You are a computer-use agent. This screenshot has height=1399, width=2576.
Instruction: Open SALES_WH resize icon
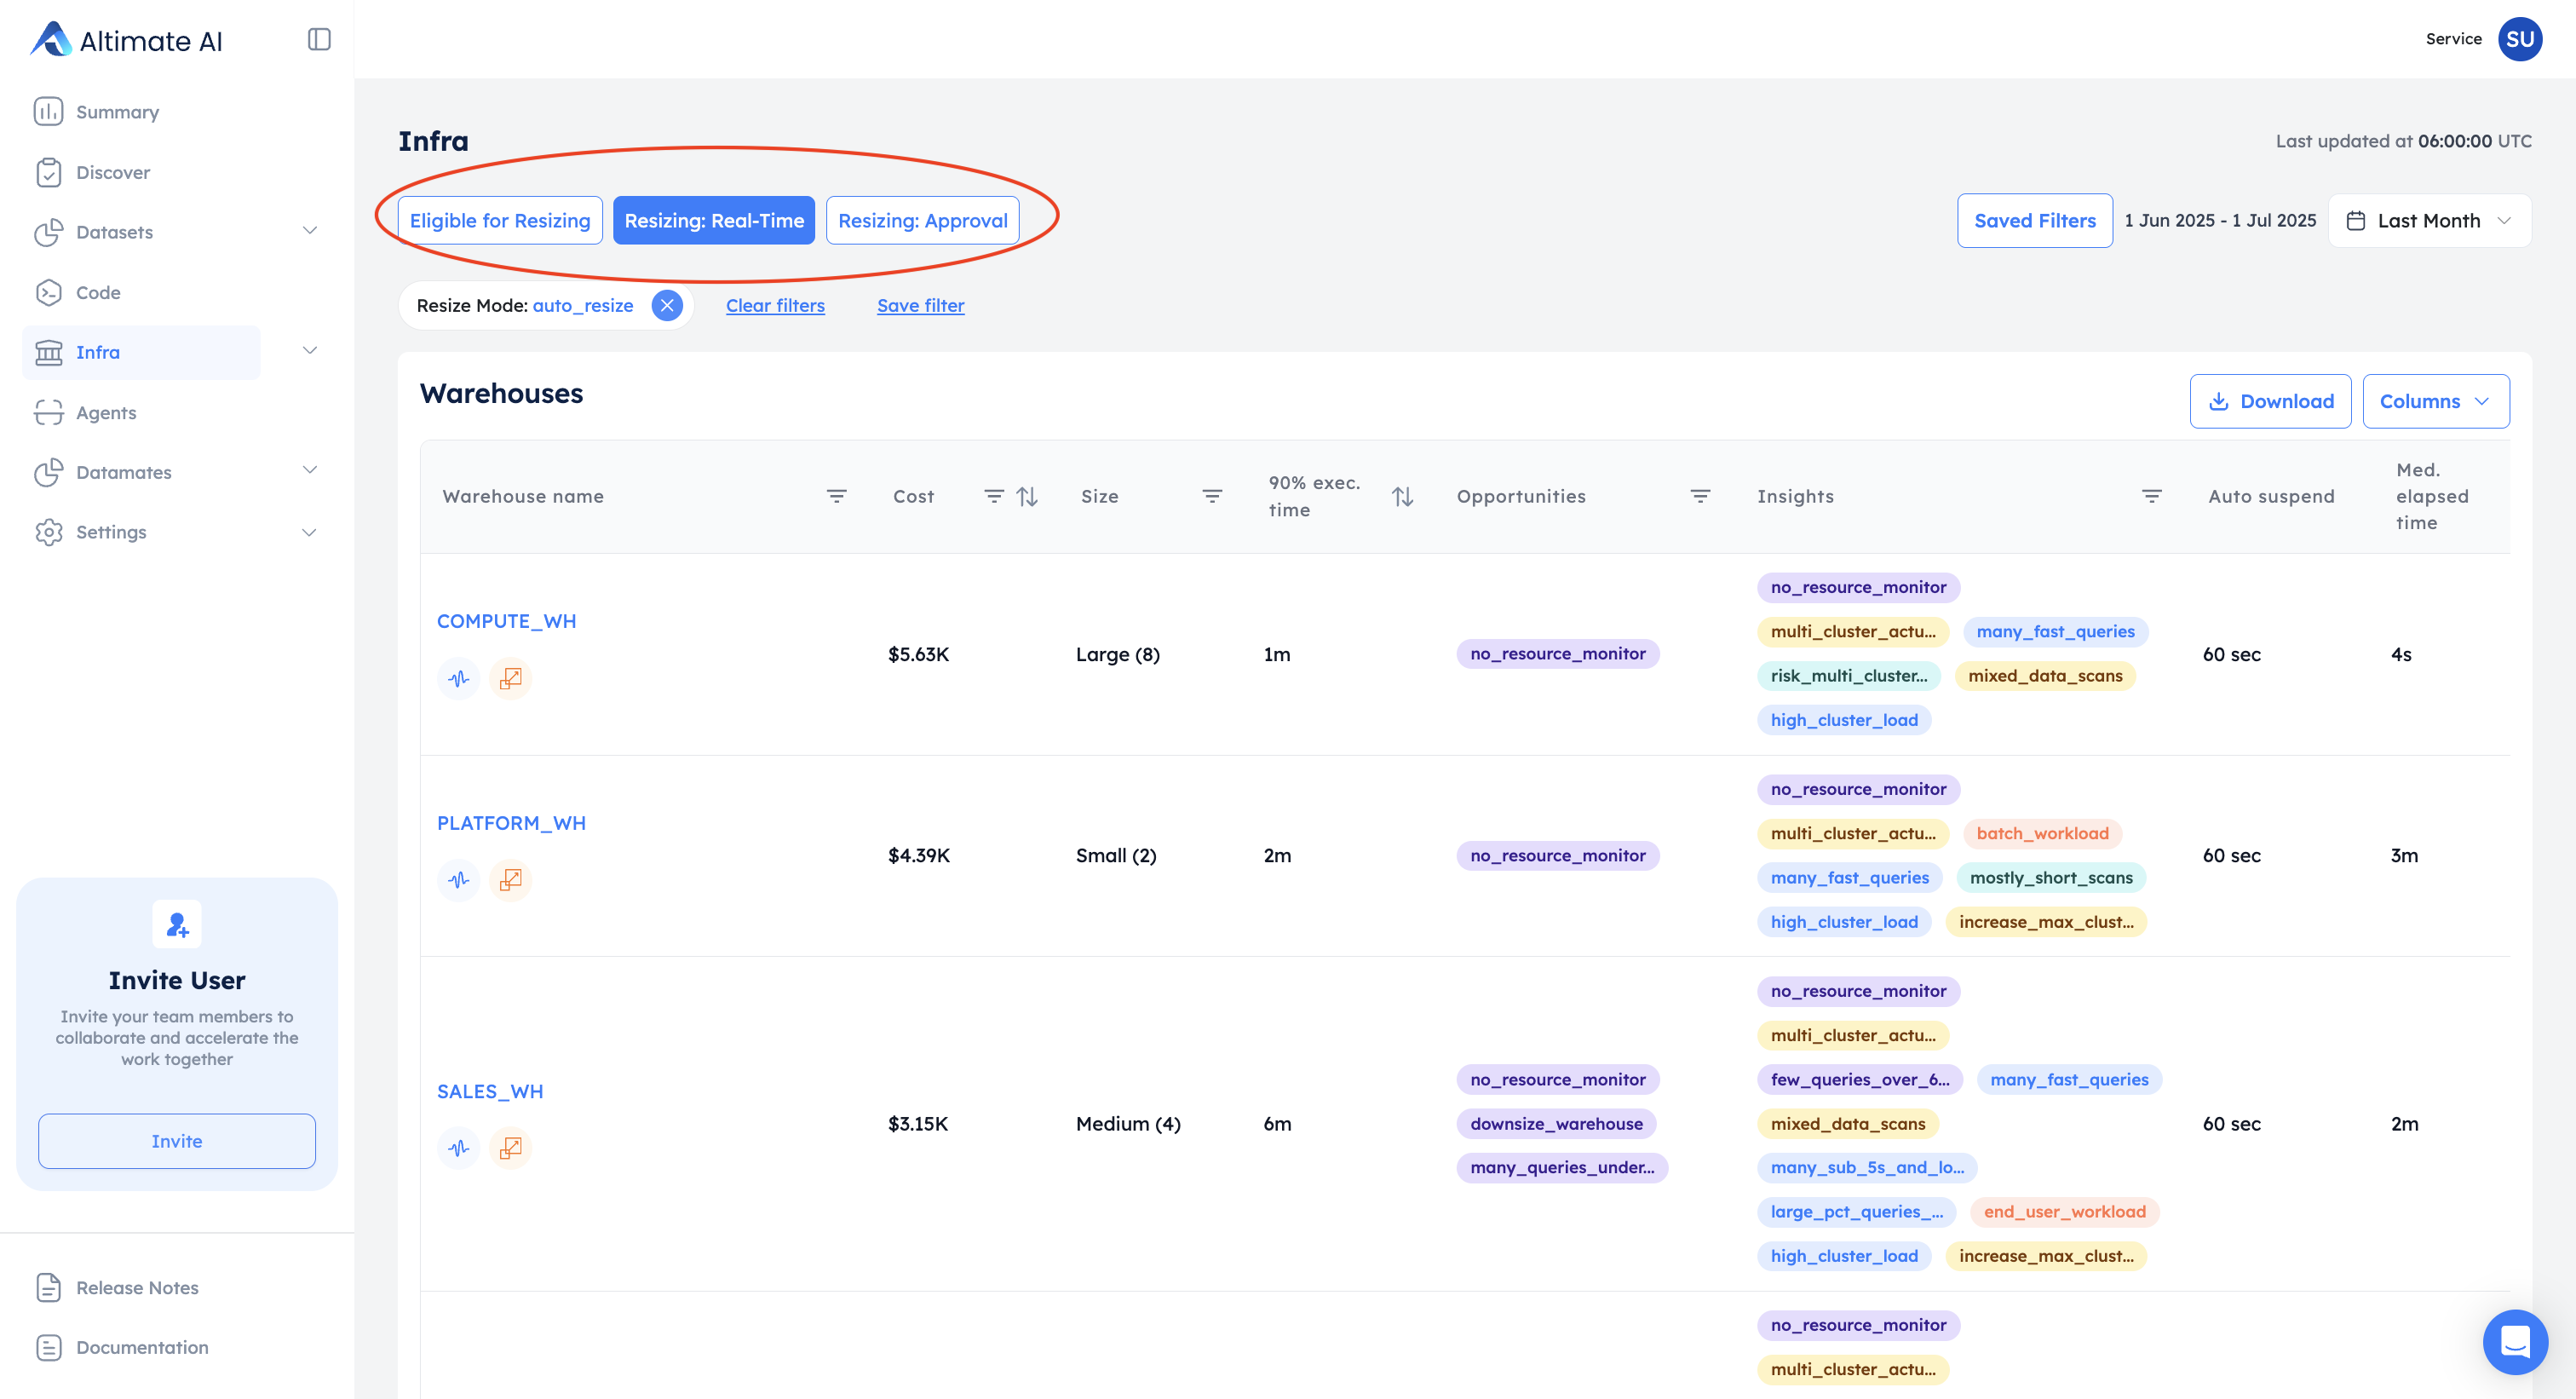coord(510,1148)
